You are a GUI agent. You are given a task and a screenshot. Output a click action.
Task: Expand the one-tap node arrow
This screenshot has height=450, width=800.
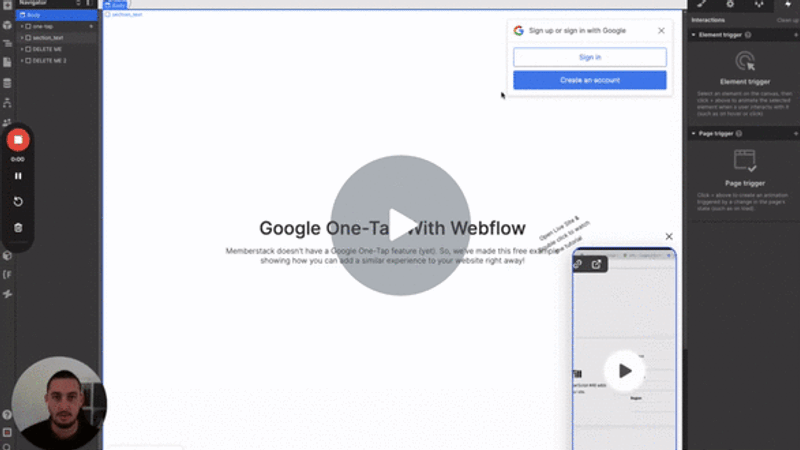tap(22, 27)
